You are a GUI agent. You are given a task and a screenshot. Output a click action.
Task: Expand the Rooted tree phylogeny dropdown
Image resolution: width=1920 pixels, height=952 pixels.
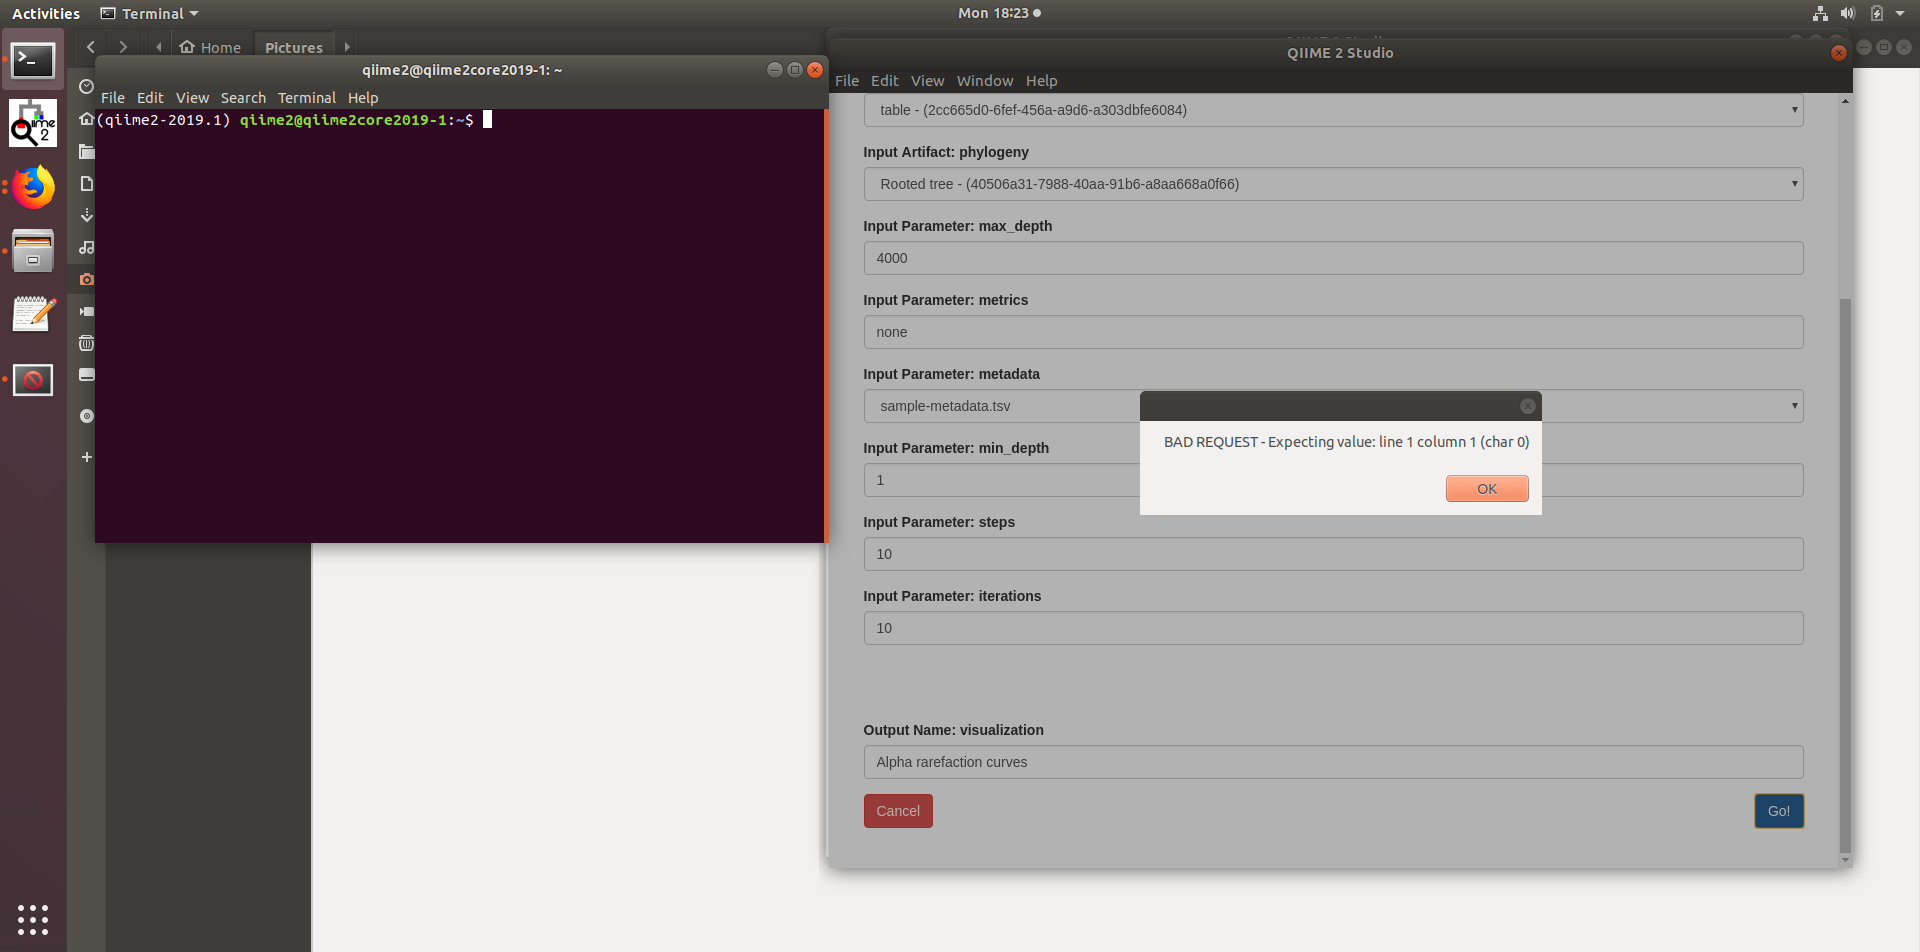(x=1794, y=184)
